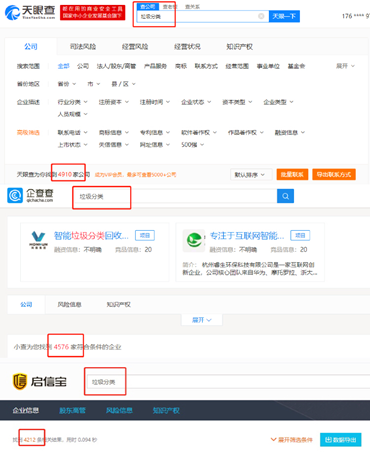The image size is (370, 452).
Task: Focus the Qixinbao search input field
Action: [x=228, y=382]
